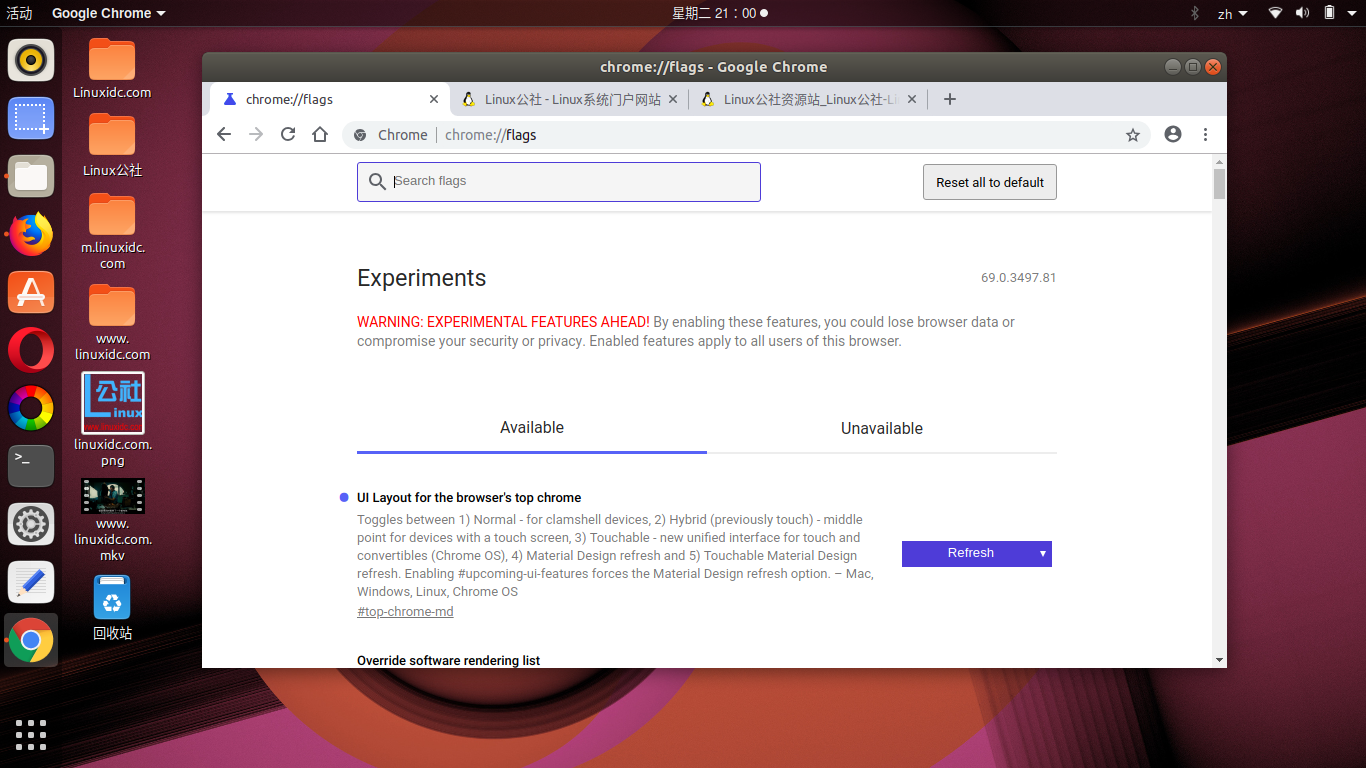Image resolution: width=1366 pixels, height=768 pixels.
Task: Click the Experiments heading
Action: click(422, 278)
